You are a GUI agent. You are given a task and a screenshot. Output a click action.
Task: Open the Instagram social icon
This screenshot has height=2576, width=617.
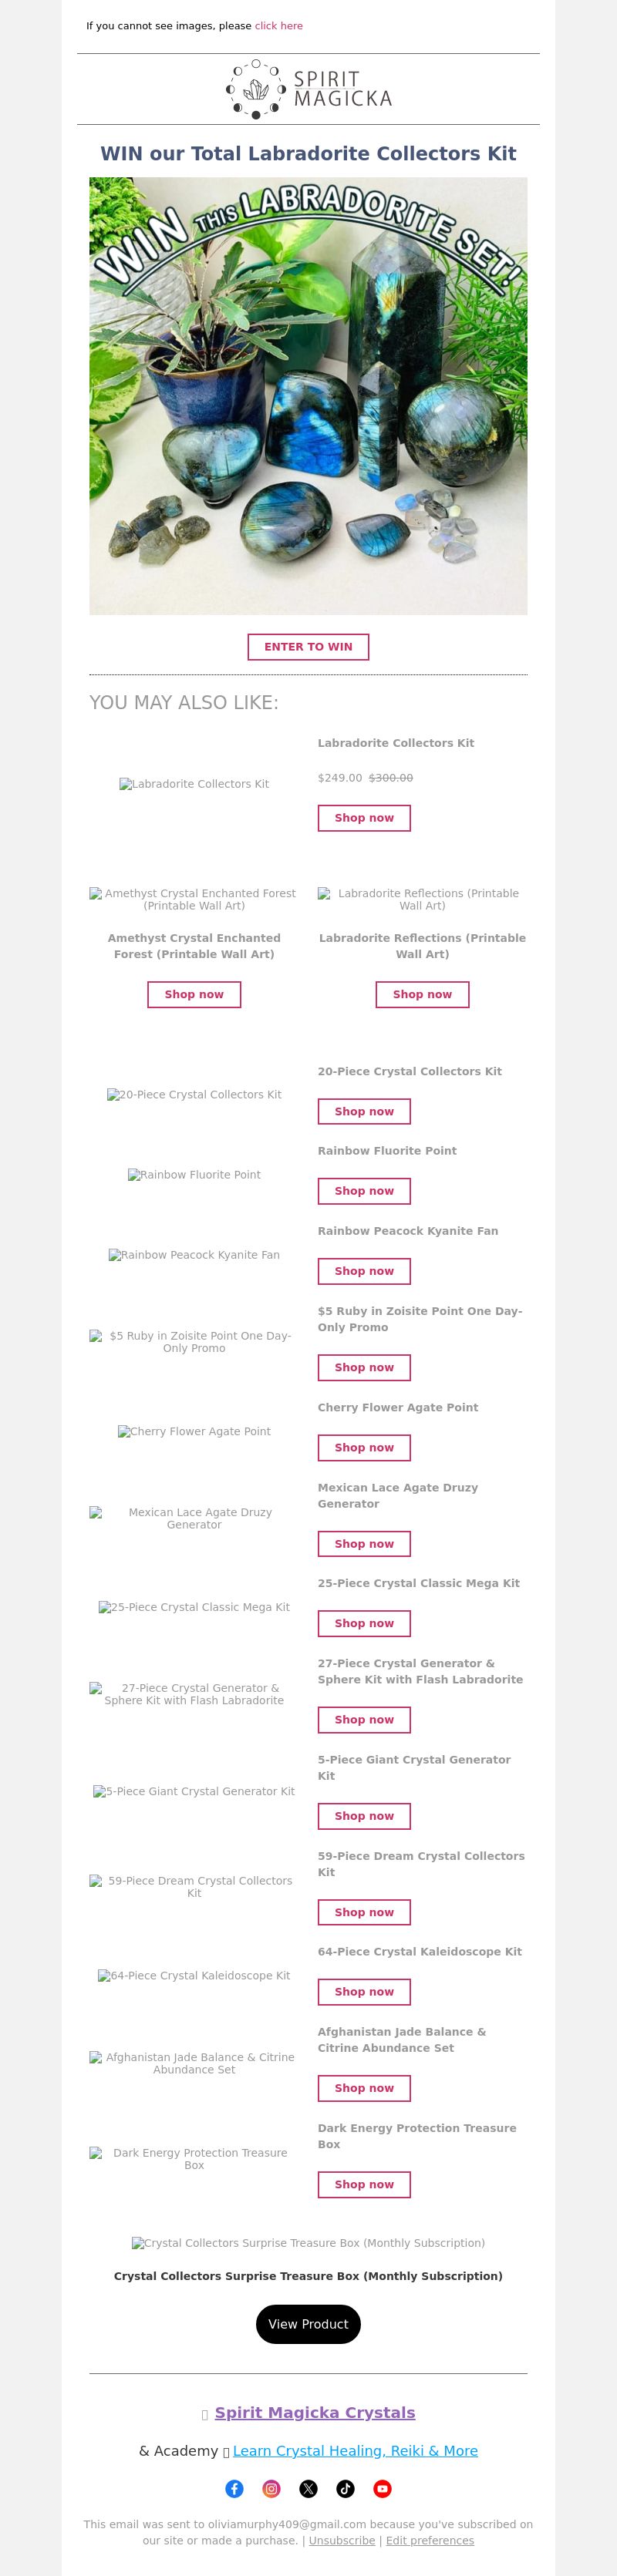click(x=271, y=2489)
